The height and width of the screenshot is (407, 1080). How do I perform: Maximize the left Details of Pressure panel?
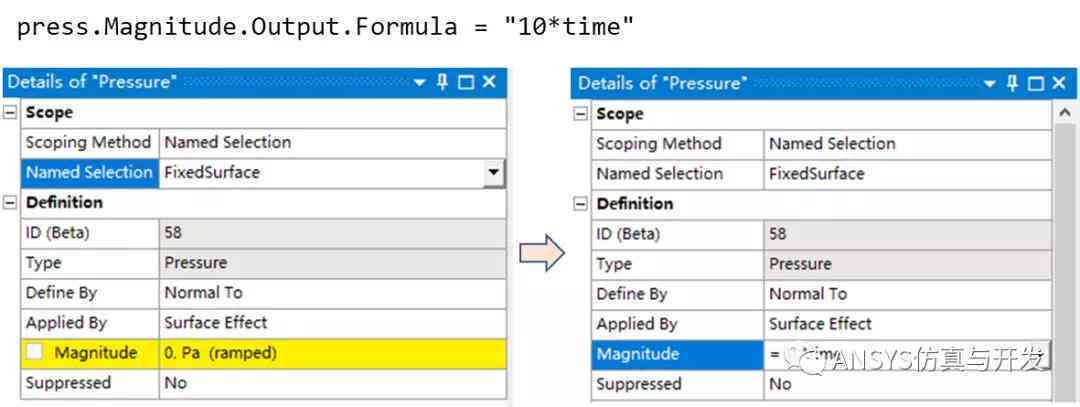[466, 83]
